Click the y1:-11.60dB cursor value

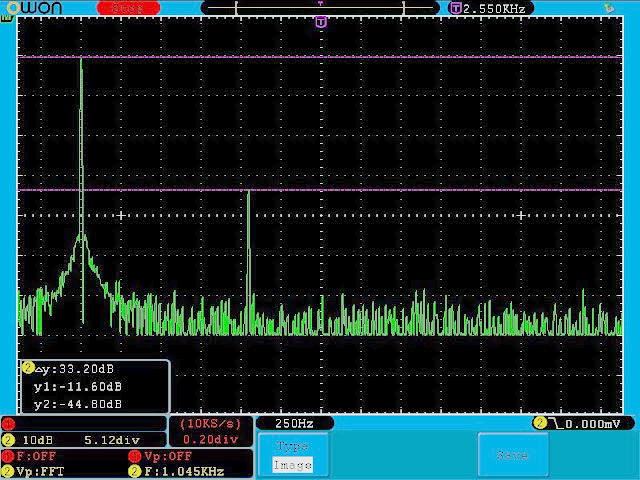[x=78, y=386]
